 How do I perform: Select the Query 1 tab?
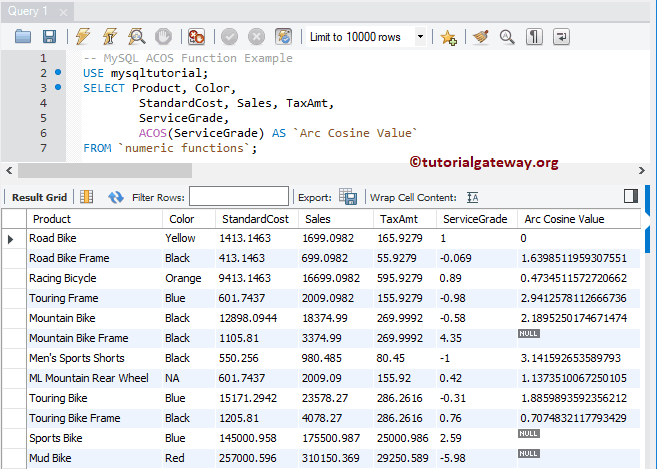tap(27, 11)
